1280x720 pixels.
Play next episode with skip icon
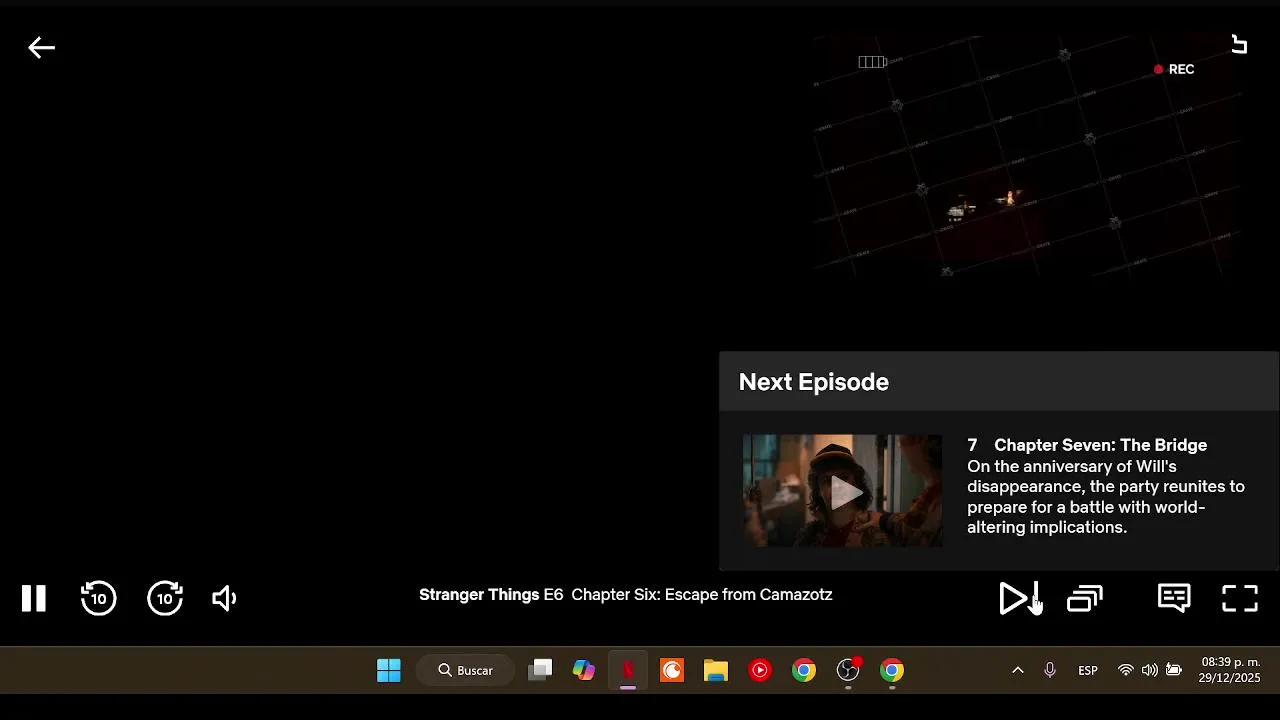(x=1019, y=598)
